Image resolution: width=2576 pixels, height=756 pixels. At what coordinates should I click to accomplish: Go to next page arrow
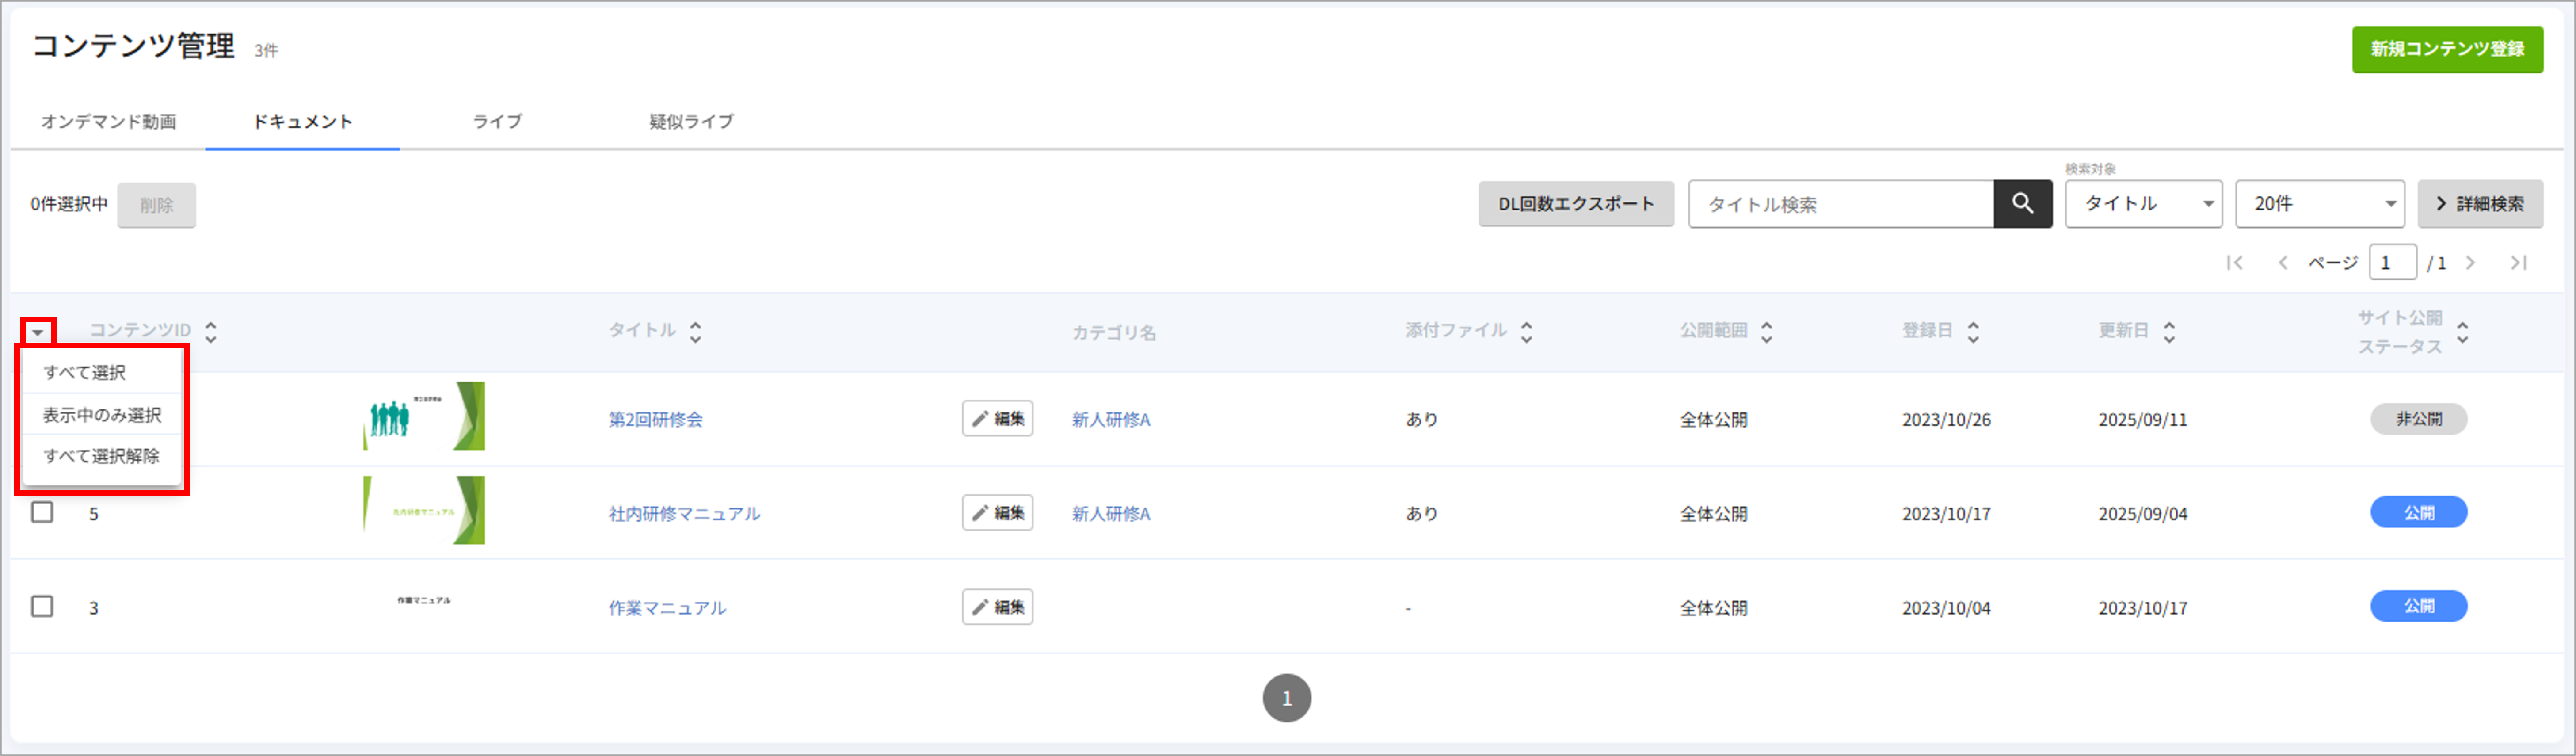tap(2471, 263)
